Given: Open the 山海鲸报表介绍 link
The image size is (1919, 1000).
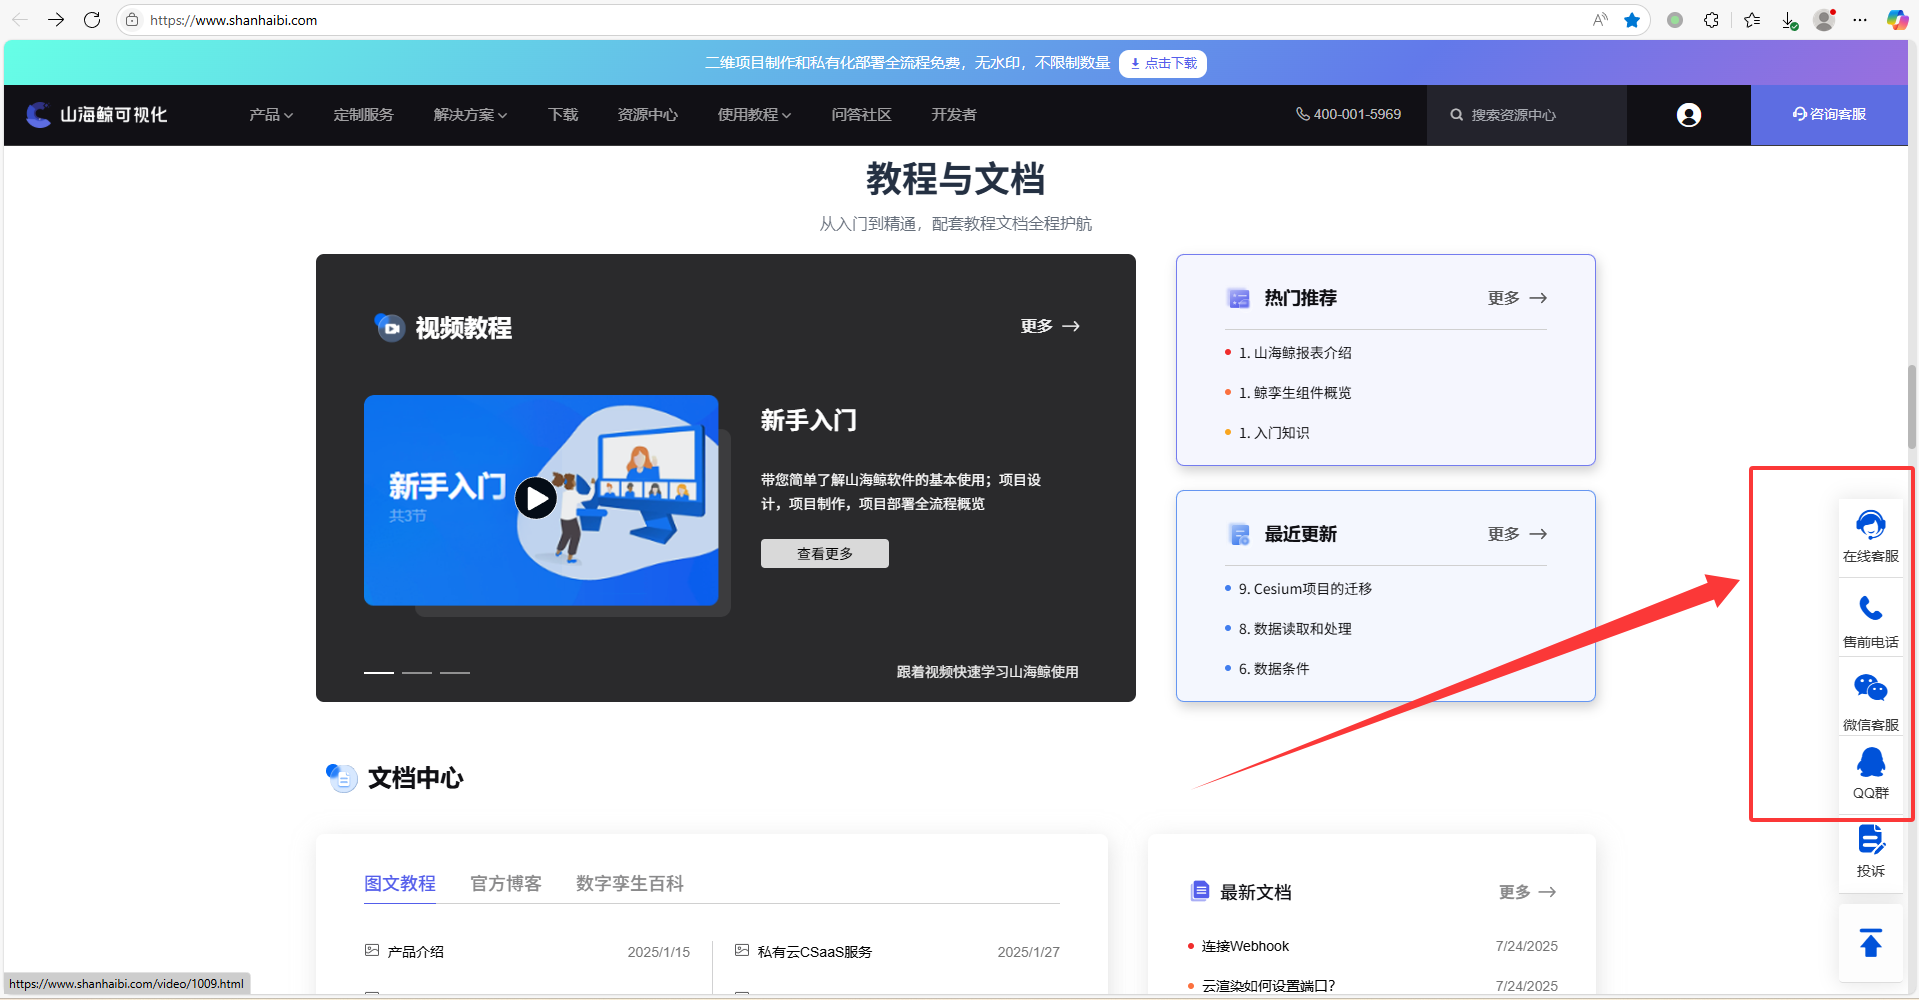Looking at the screenshot, I should point(1303,353).
